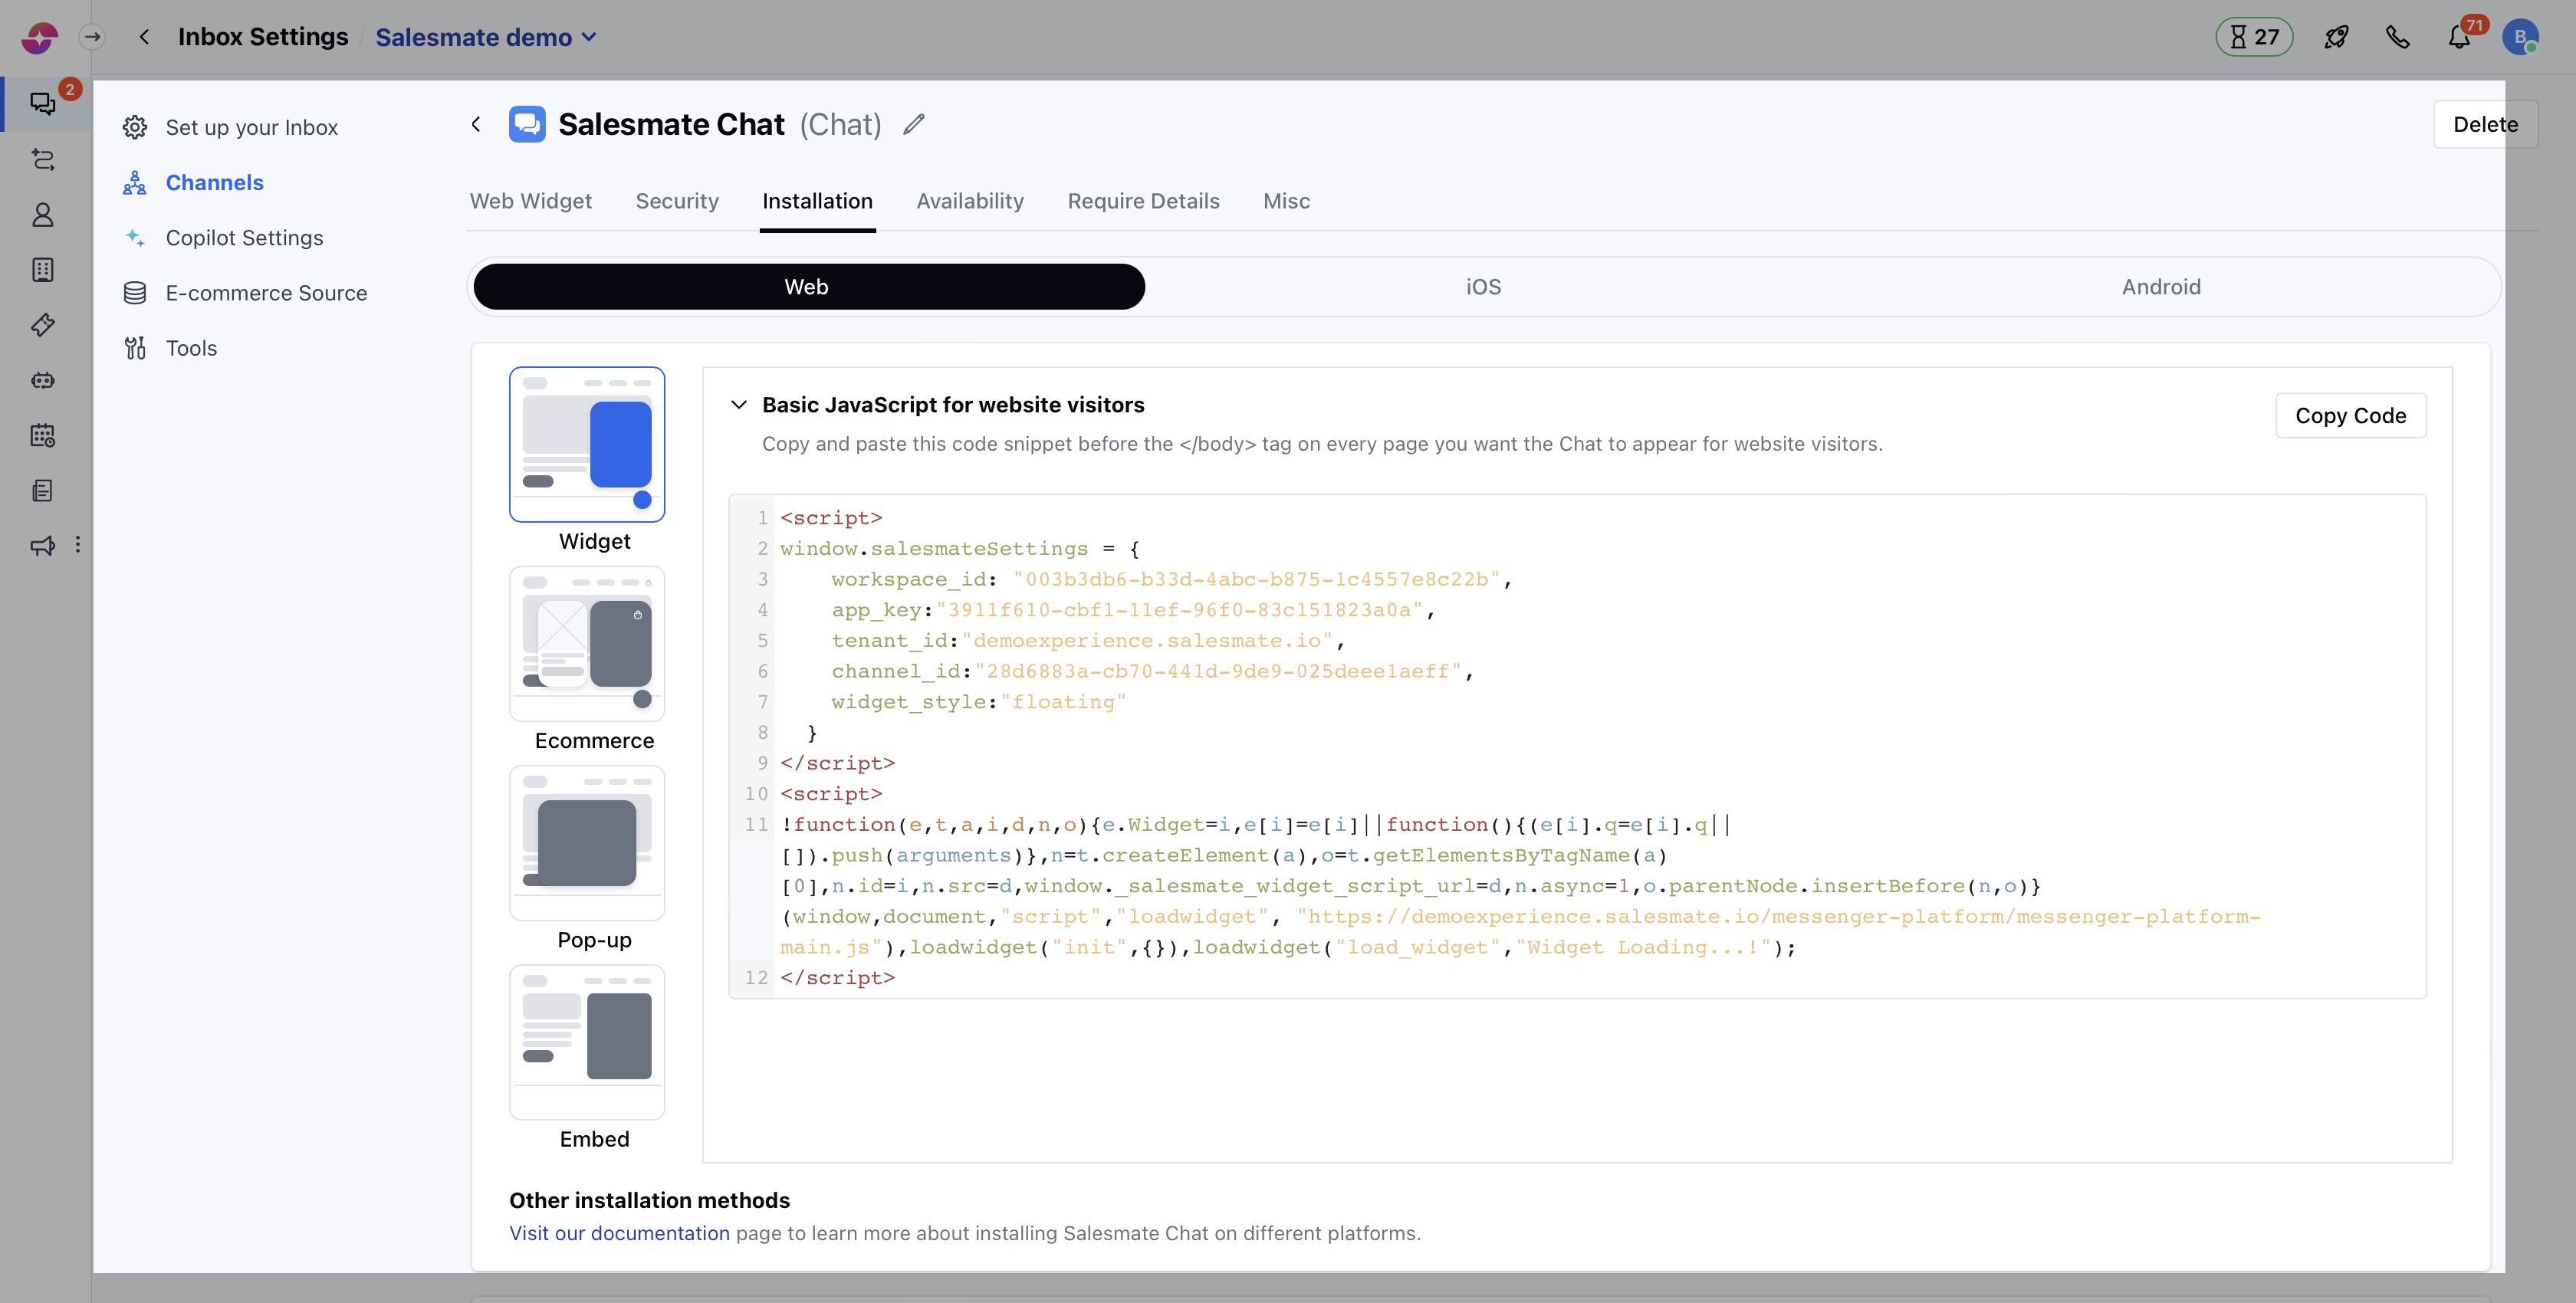Switch the platform to Android
The height and width of the screenshot is (1303, 2576).
tap(2161, 286)
